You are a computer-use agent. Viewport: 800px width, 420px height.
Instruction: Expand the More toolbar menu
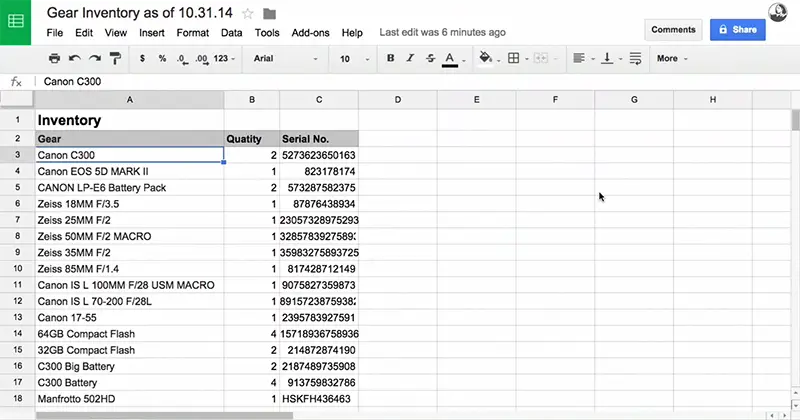pyautogui.click(x=672, y=58)
